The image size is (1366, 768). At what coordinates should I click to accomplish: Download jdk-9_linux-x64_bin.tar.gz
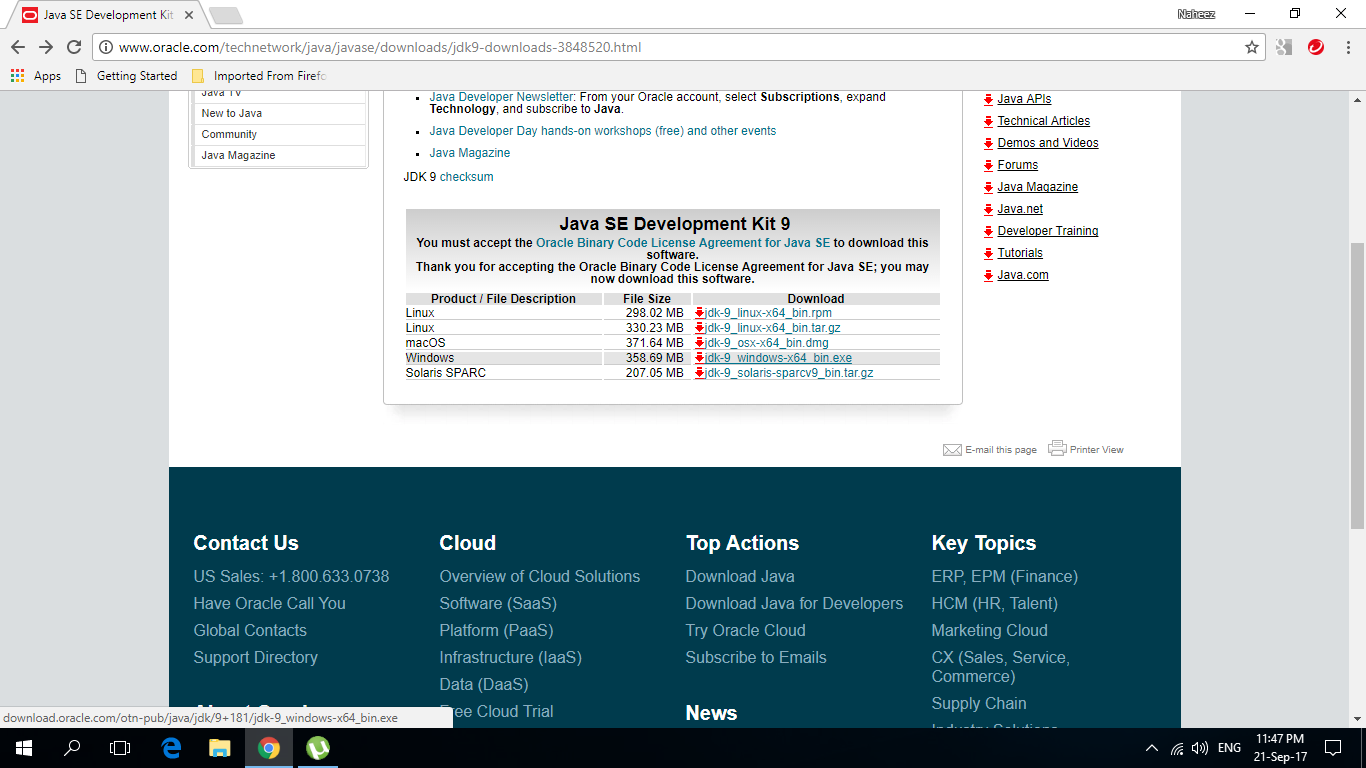click(x=773, y=328)
